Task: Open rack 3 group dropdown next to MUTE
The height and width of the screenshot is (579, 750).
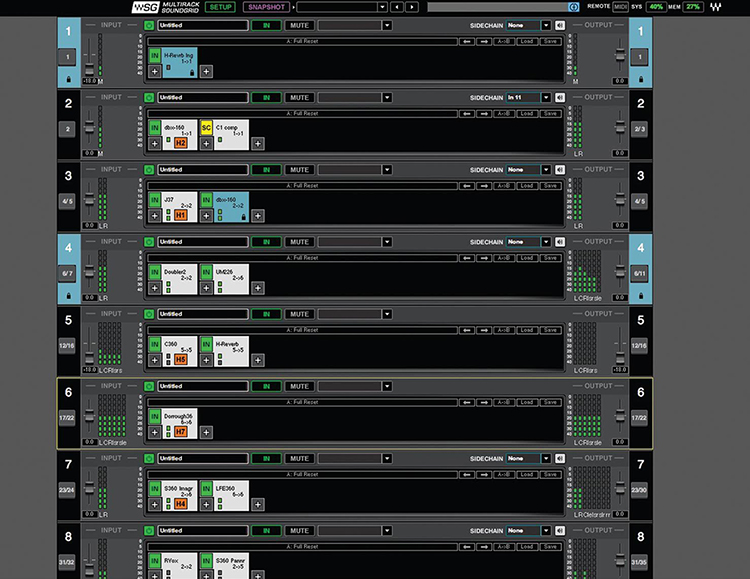Action: click(x=387, y=170)
